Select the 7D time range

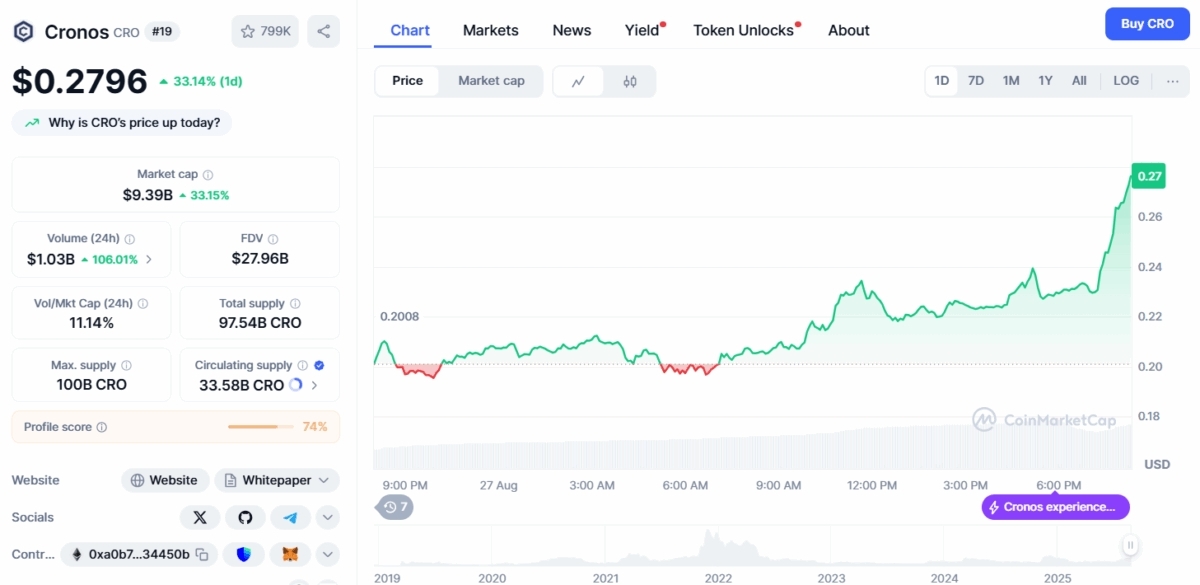(x=976, y=81)
